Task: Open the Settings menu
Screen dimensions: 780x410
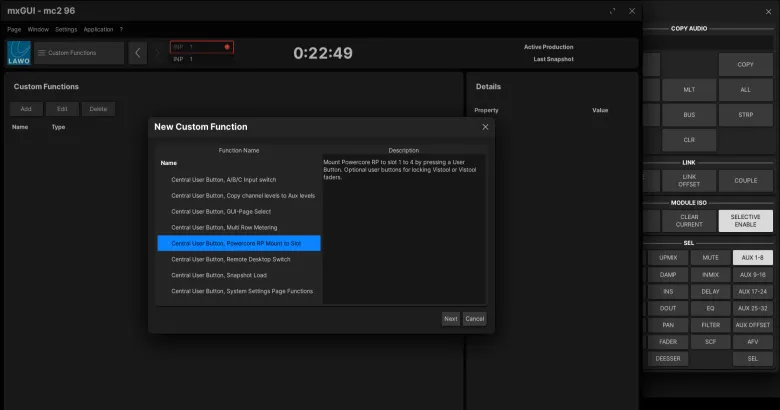Action: [66, 29]
